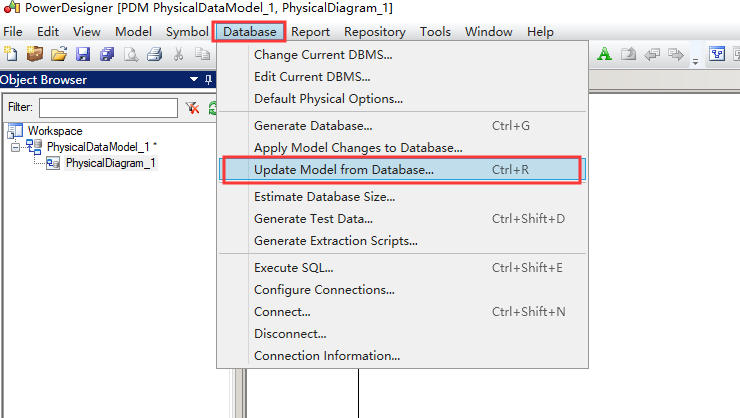This screenshot has height=418, width=740.
Task: Click the gray folder up-arrow icon
Action: 628,54
